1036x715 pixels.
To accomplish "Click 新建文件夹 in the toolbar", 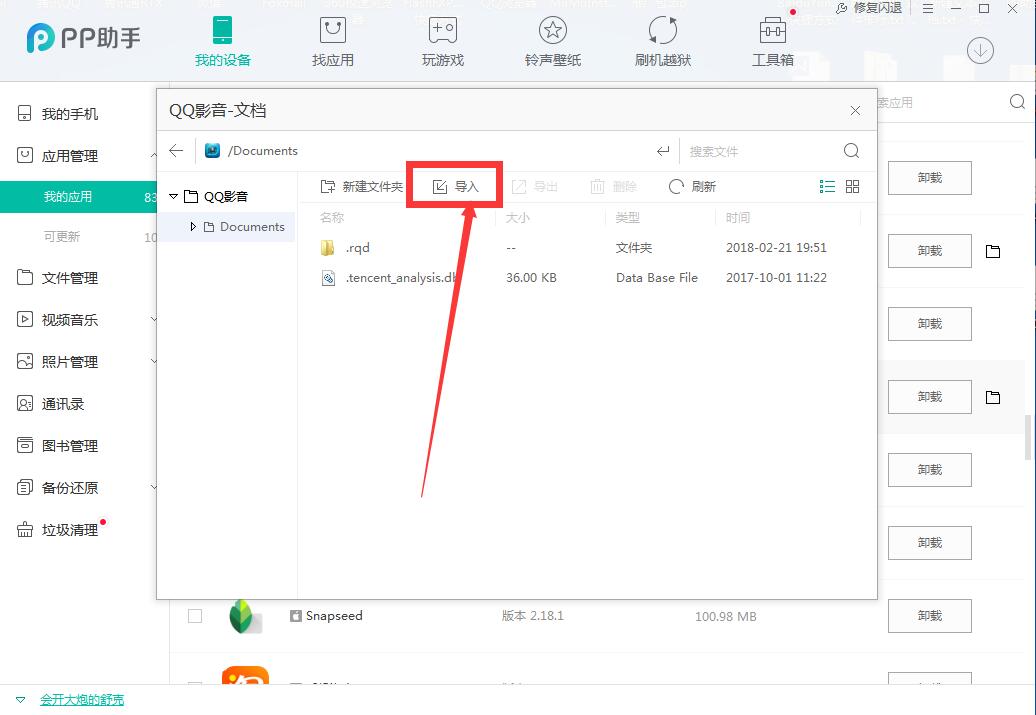I will [361, 187].
